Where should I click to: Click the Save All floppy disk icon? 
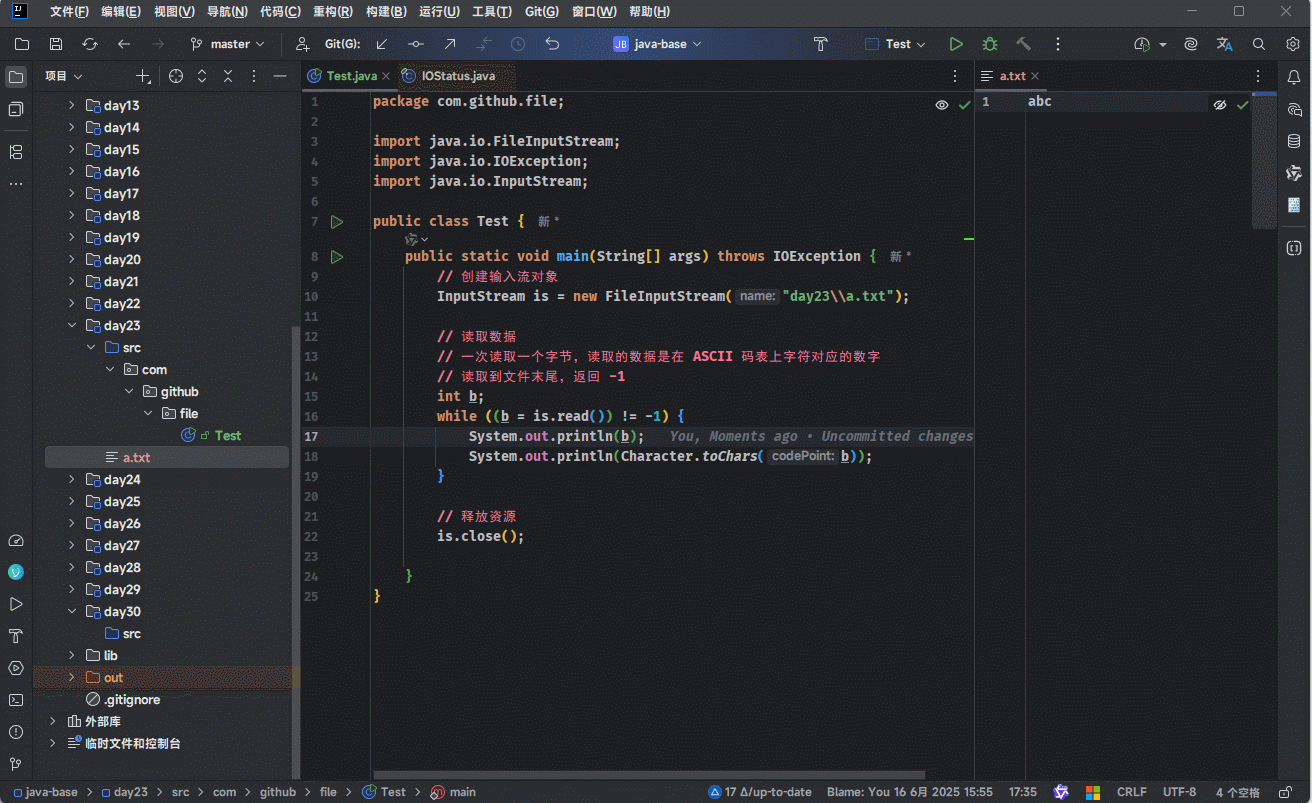pyautogui.click(x=56, y=44)
